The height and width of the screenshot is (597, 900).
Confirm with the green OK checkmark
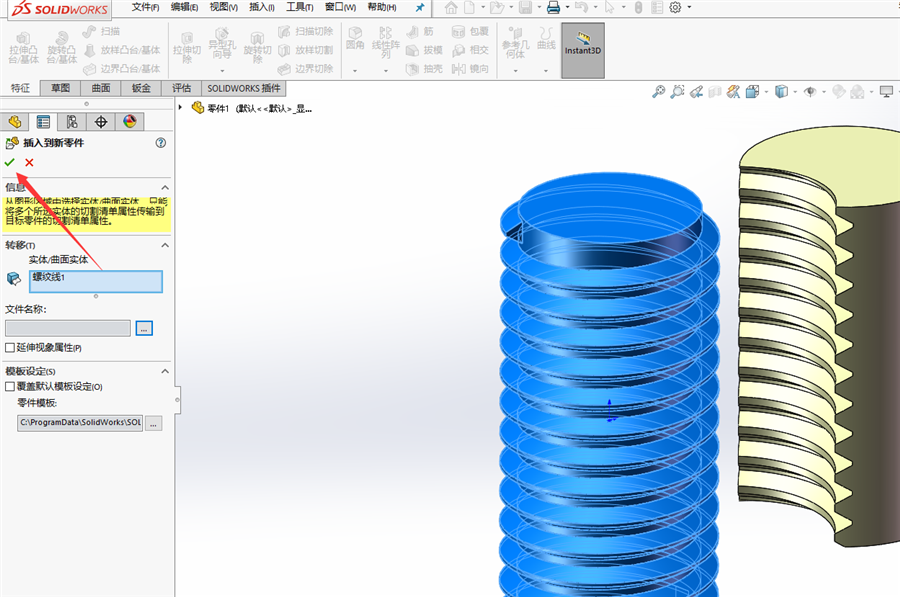pyautogui.click(x=9, y=162)
